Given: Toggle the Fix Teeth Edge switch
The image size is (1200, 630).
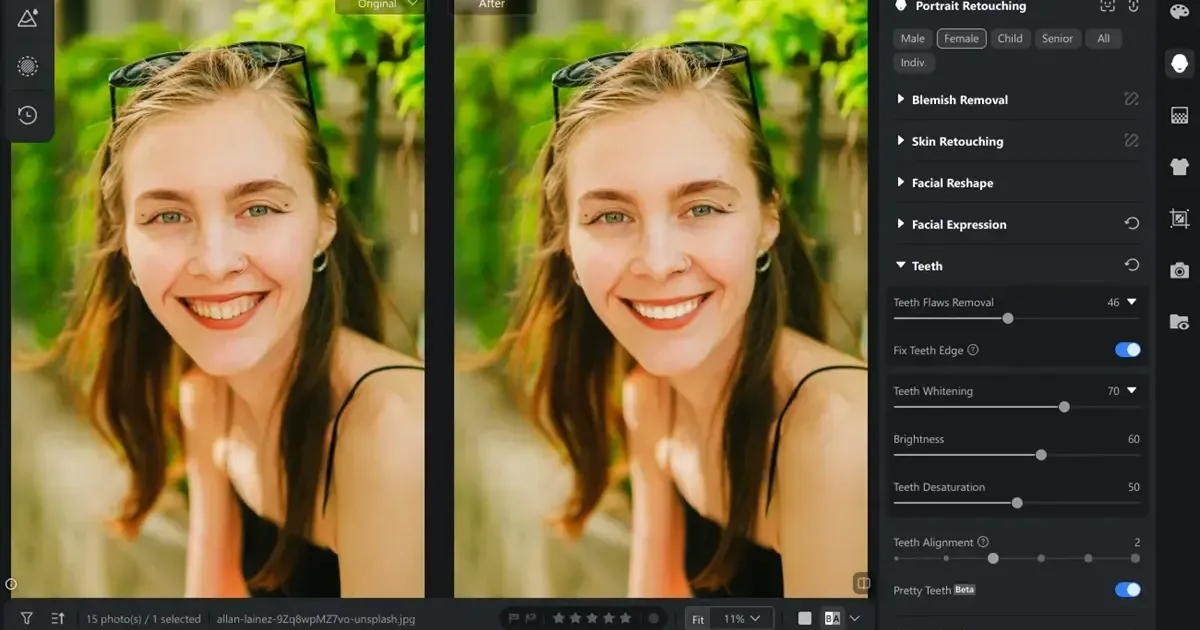Looking at the screenshot, I should pyautogui.click(x=1128, y=350).
